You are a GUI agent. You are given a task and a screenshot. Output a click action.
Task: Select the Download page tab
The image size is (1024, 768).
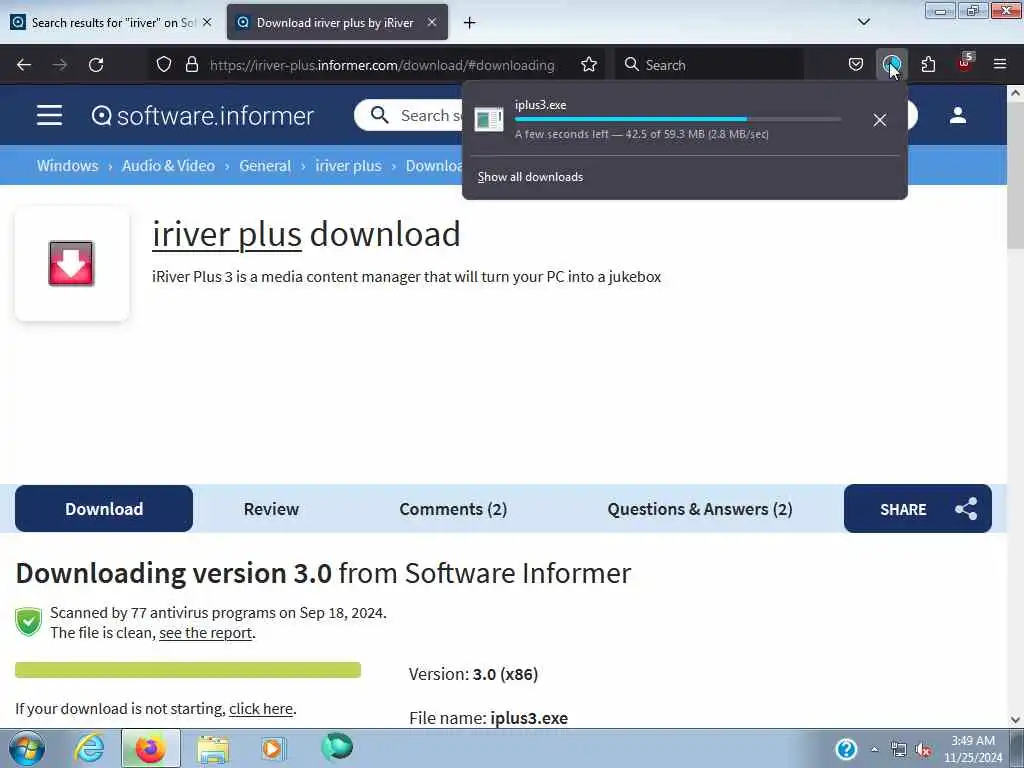pos(104,509)
